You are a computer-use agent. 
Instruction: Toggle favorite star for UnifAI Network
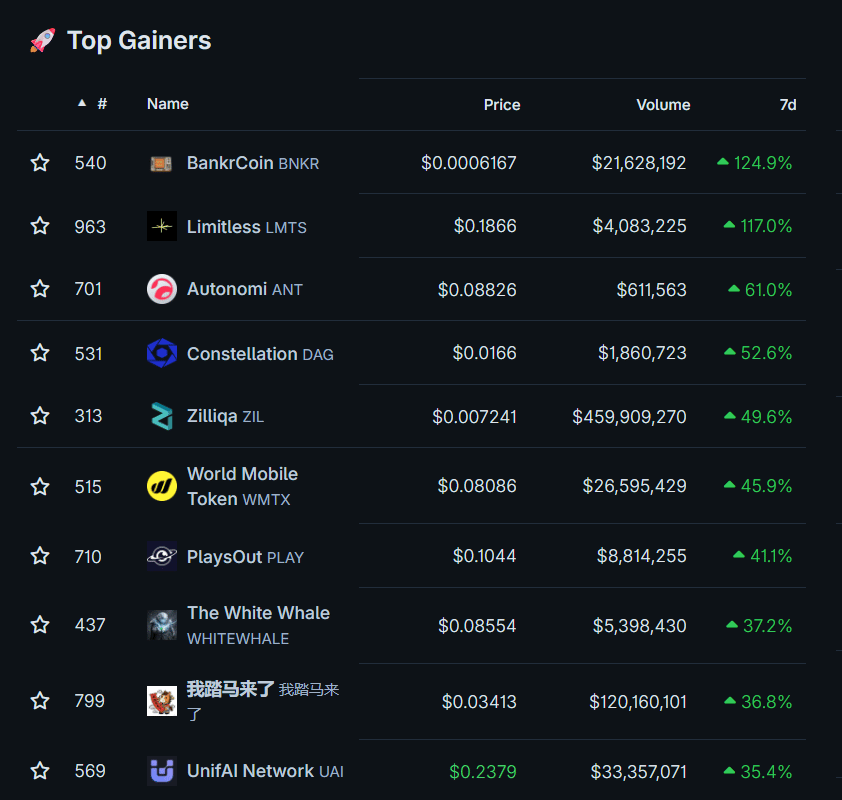pyautogui.click(x=40, y=771)
